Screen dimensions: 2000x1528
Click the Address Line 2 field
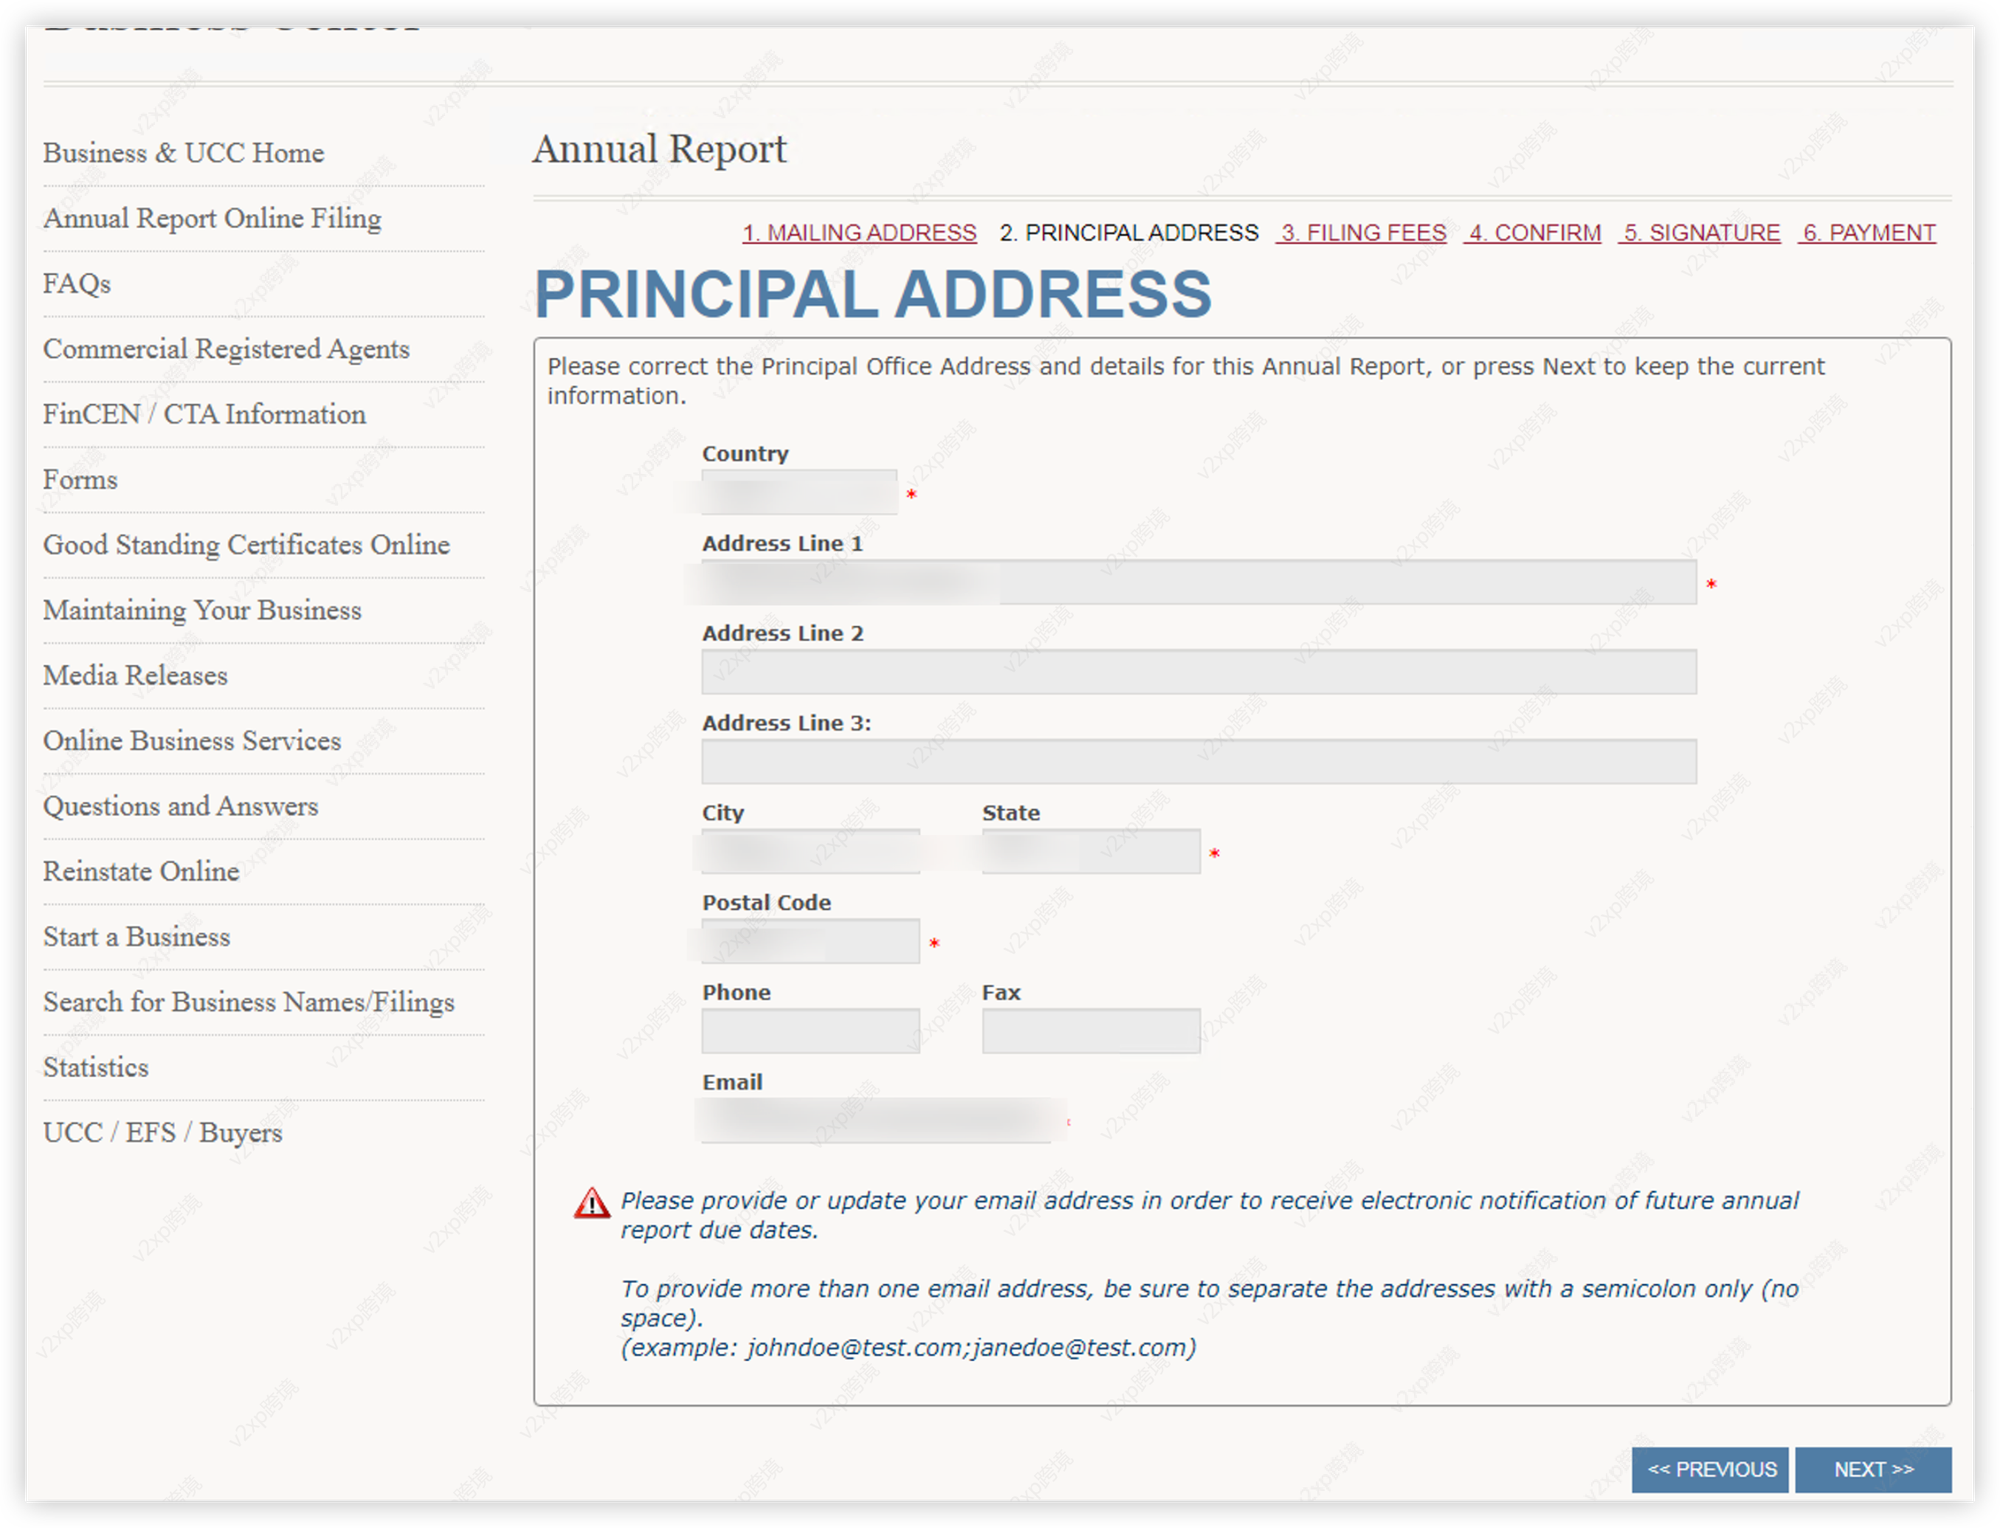[1199, 672]
